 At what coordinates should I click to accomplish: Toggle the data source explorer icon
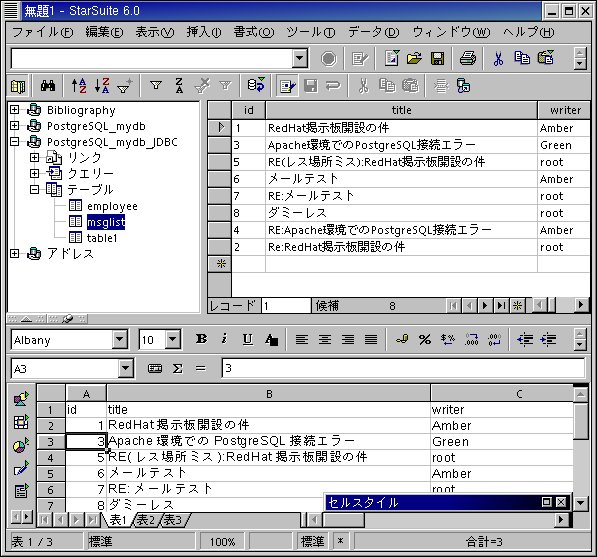pyautogui.click(x=18, y=87)
